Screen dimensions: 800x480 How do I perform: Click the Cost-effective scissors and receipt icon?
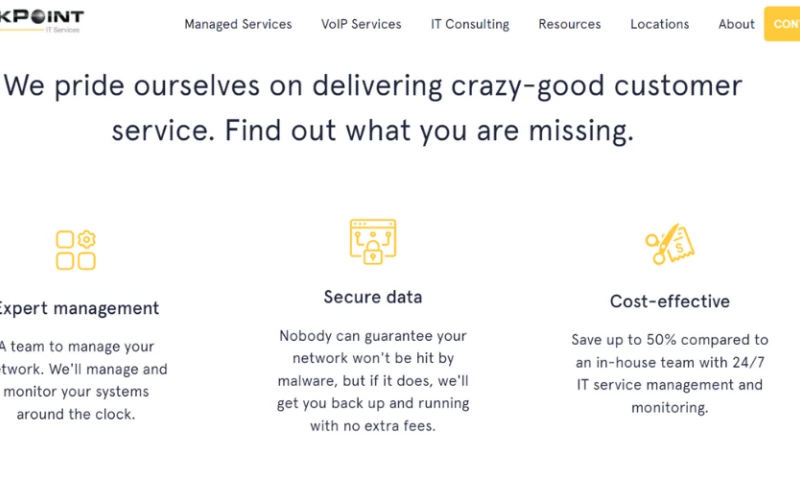point(669,244)
